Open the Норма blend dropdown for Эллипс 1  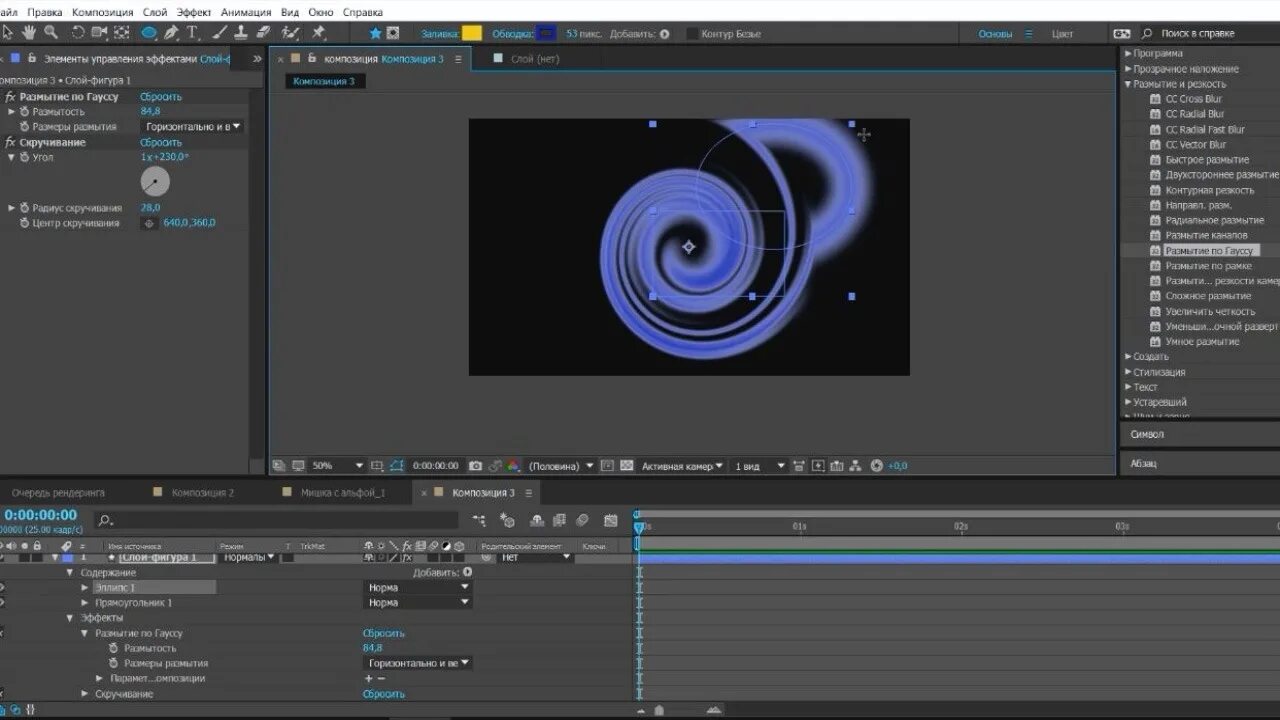(x=418, y=588)
